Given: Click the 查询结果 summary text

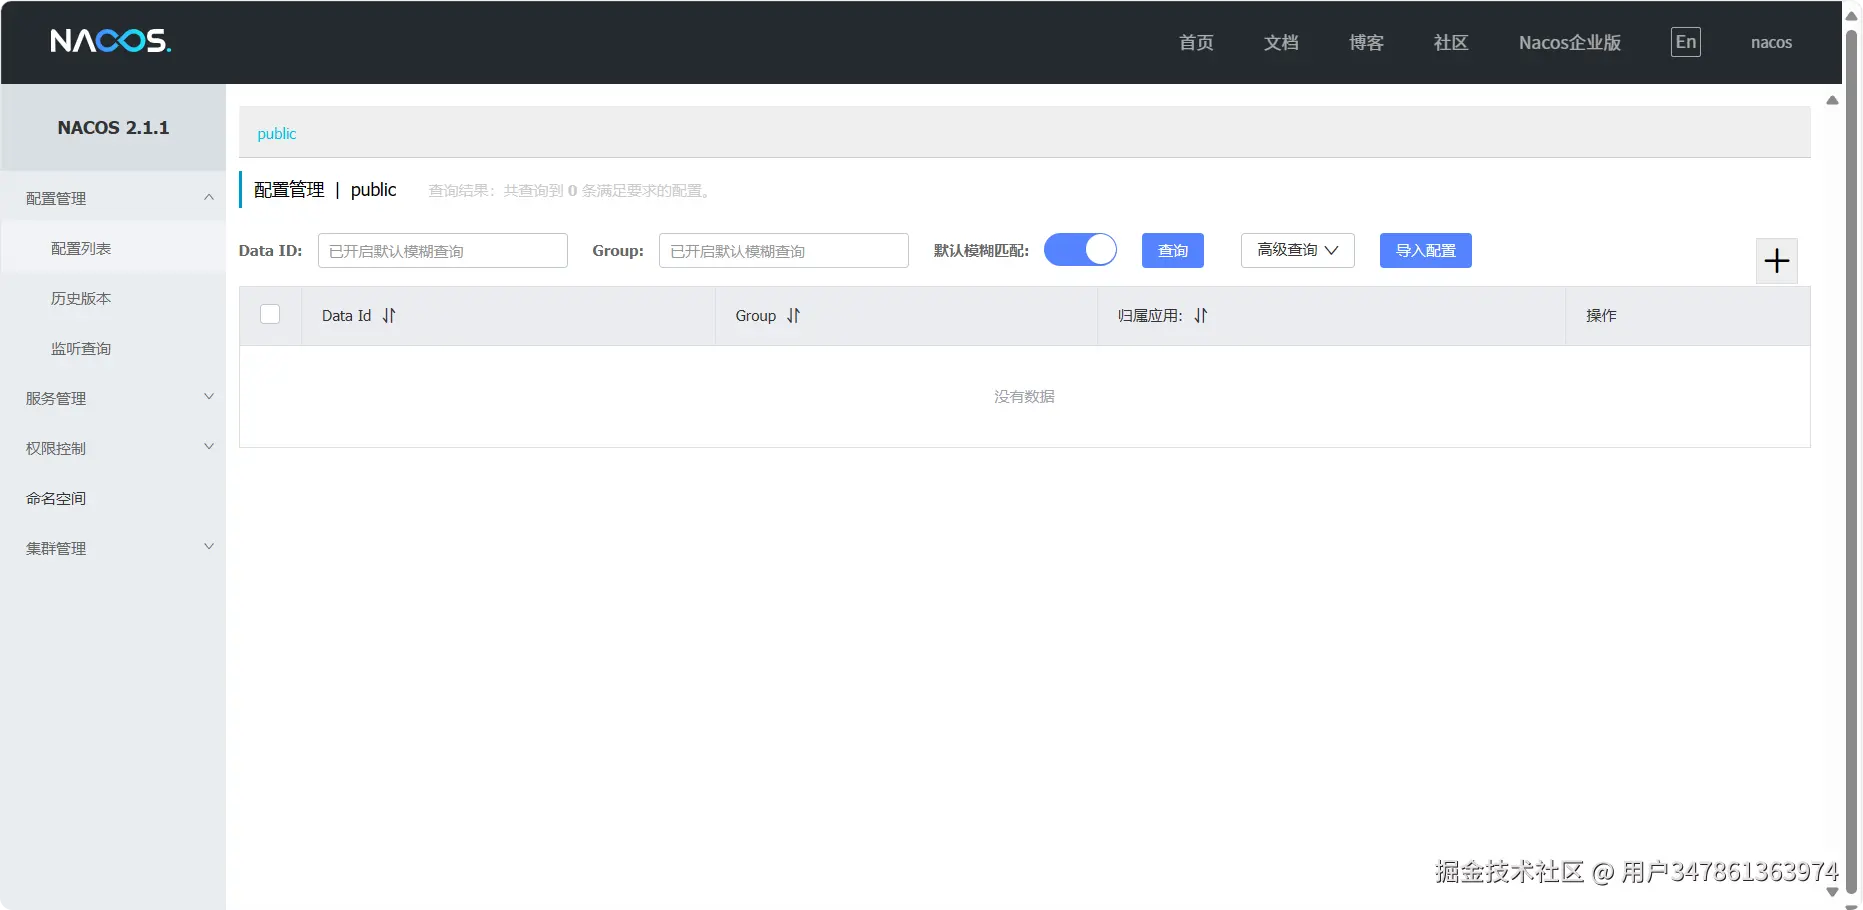Looking at the screenshot, I should coord(572,191).
